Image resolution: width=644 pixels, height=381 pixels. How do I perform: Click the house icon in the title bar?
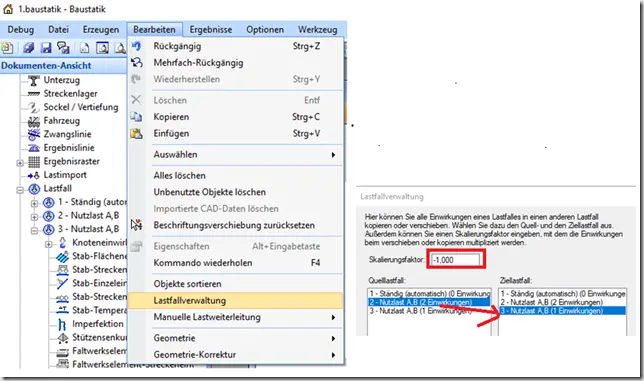(8, 9)
